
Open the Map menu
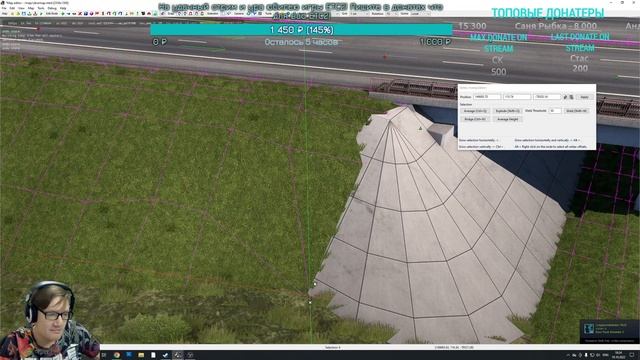point(31,8)
